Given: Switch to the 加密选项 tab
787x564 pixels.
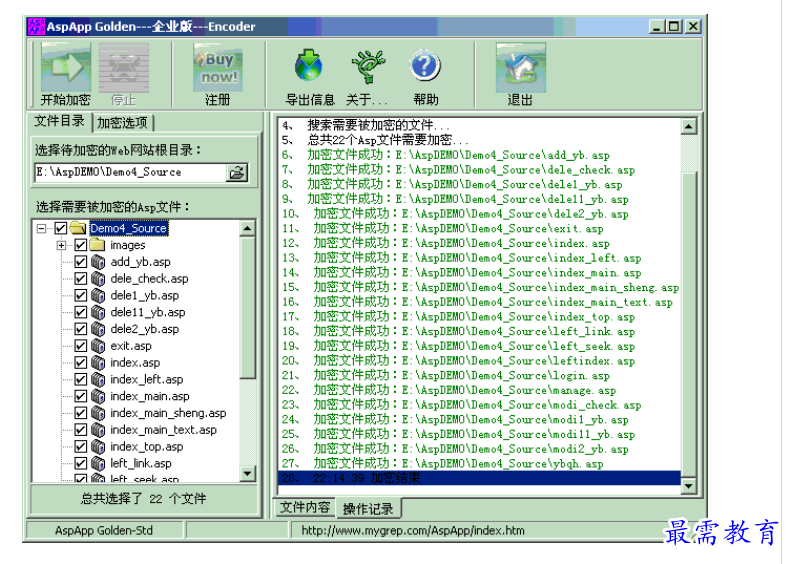Looking at the screenshot, I should click(122, 123).
